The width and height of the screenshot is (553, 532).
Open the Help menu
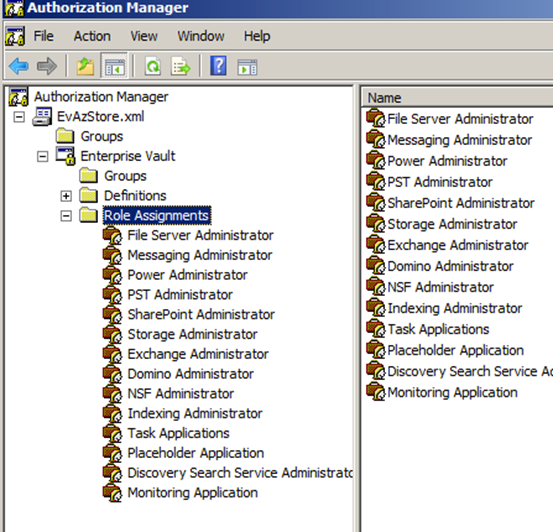257,36
